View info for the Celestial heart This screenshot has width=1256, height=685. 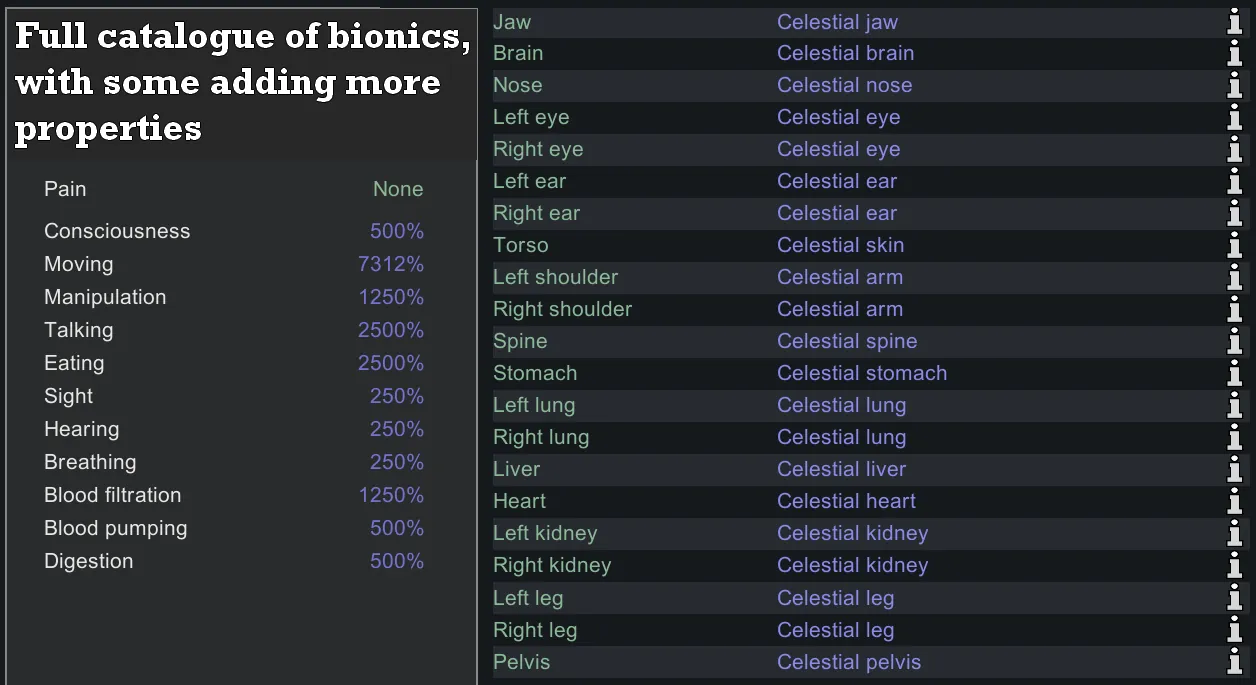tap(1235, 502)
